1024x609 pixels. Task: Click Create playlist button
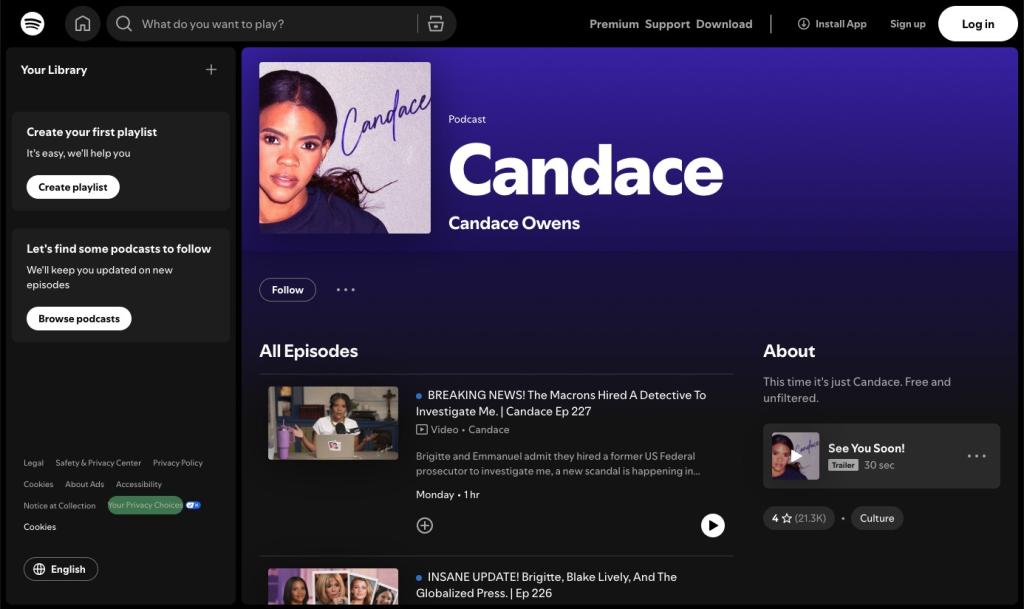[73, 187]
